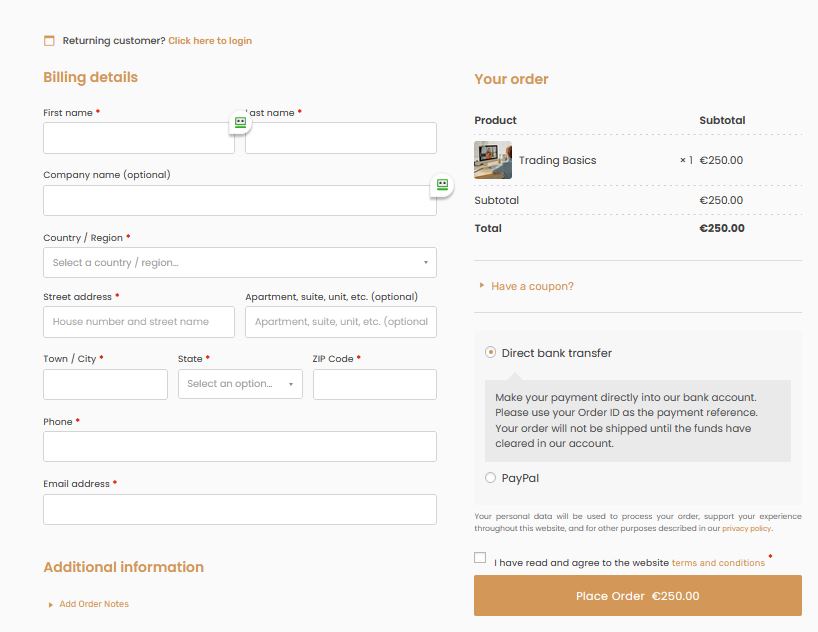Click the password manager icon on Company name
This screenshot has width=818, height=632.
coord(442,185)
